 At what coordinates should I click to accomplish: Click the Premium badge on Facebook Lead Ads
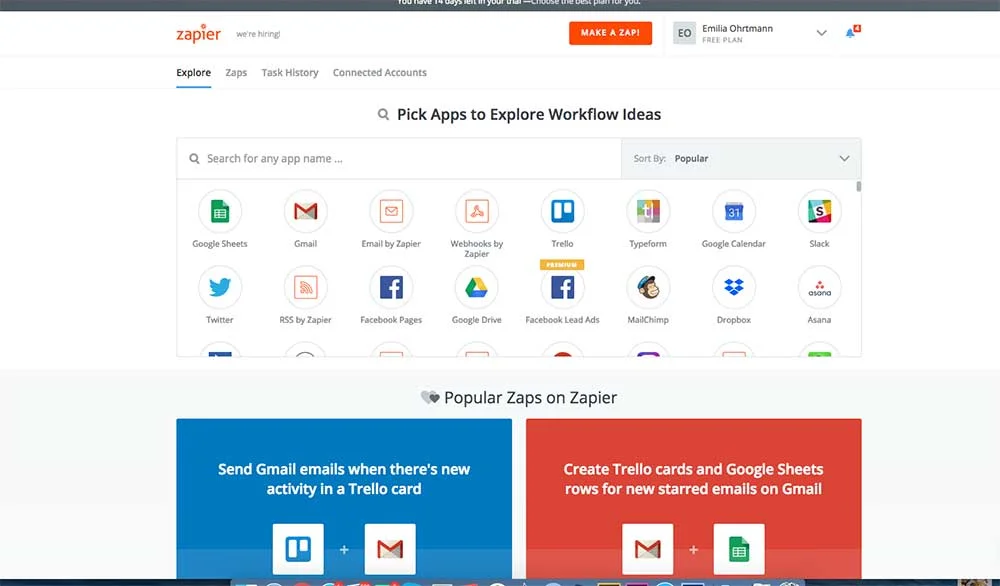click(562, 265)
